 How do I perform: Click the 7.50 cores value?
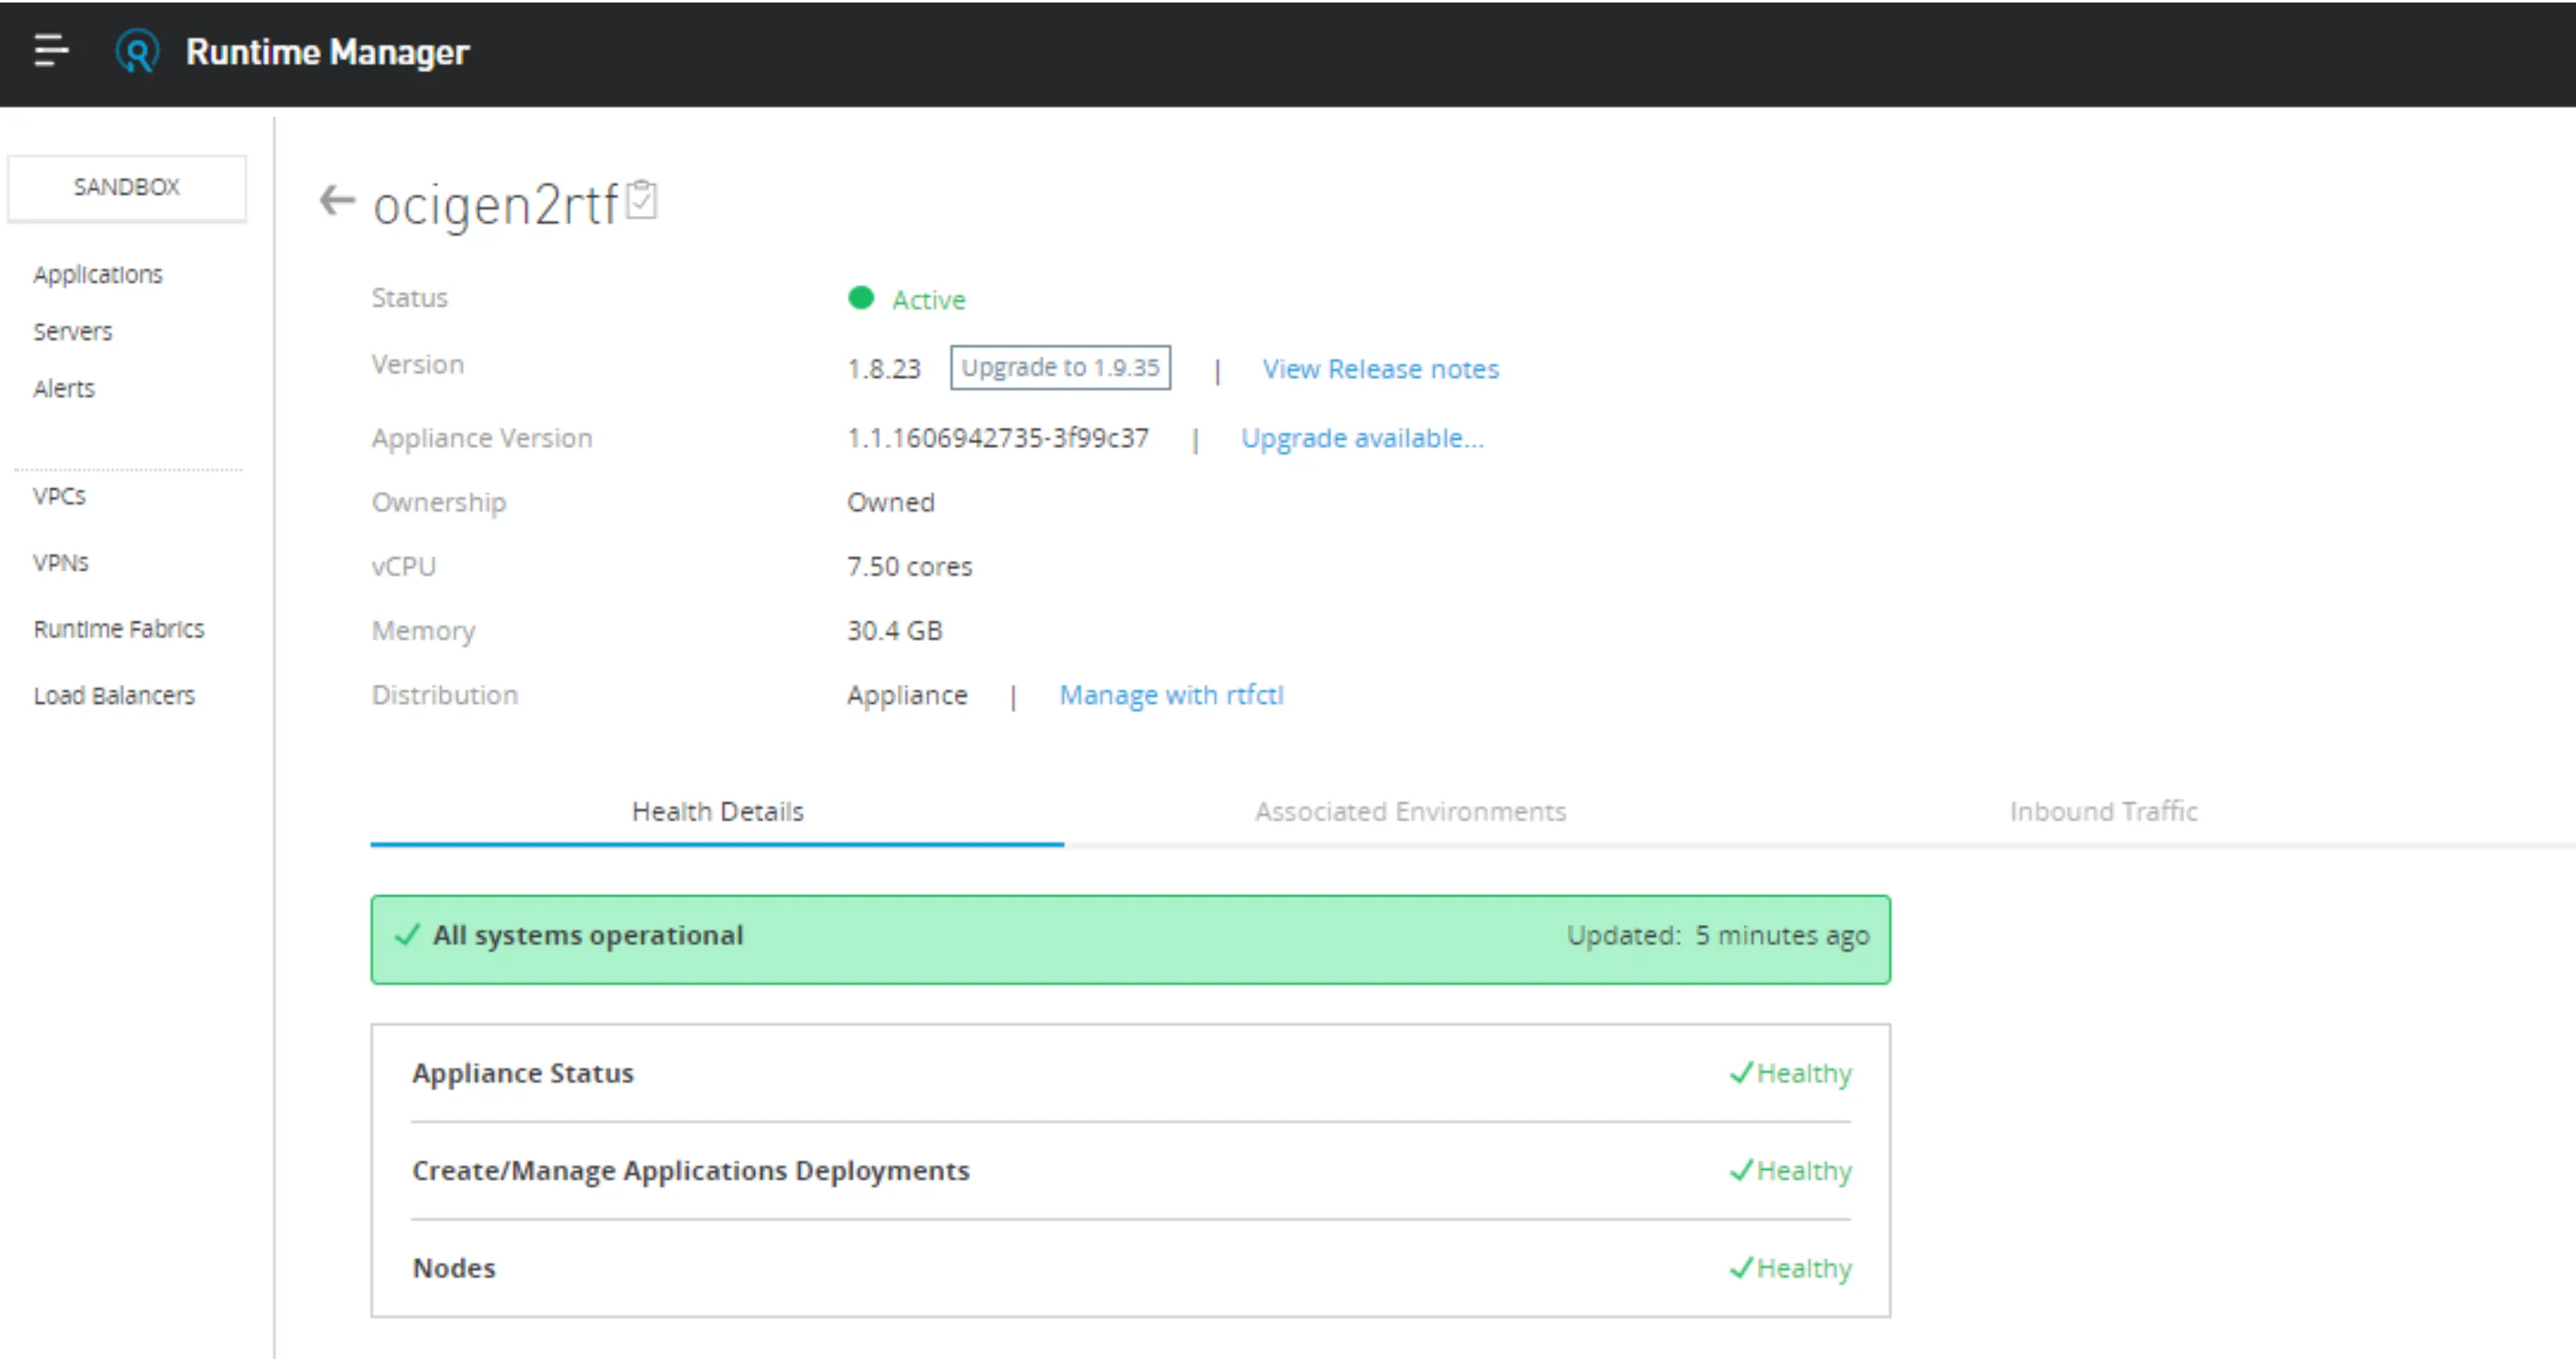(x=910, y=566)
